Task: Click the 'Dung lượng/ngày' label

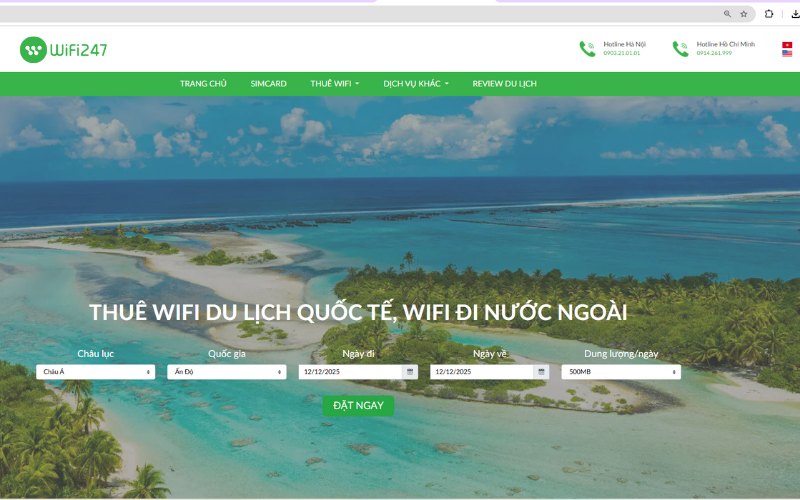Action: tap(621, 354)
